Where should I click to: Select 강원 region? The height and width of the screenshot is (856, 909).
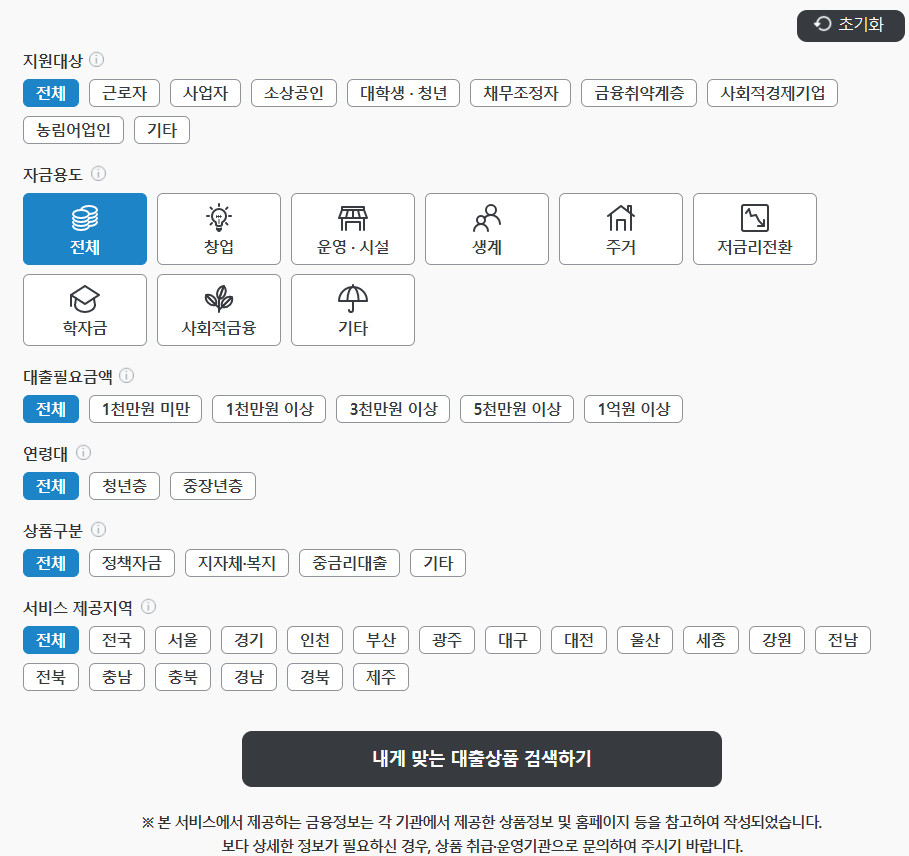tap(778, 640)
